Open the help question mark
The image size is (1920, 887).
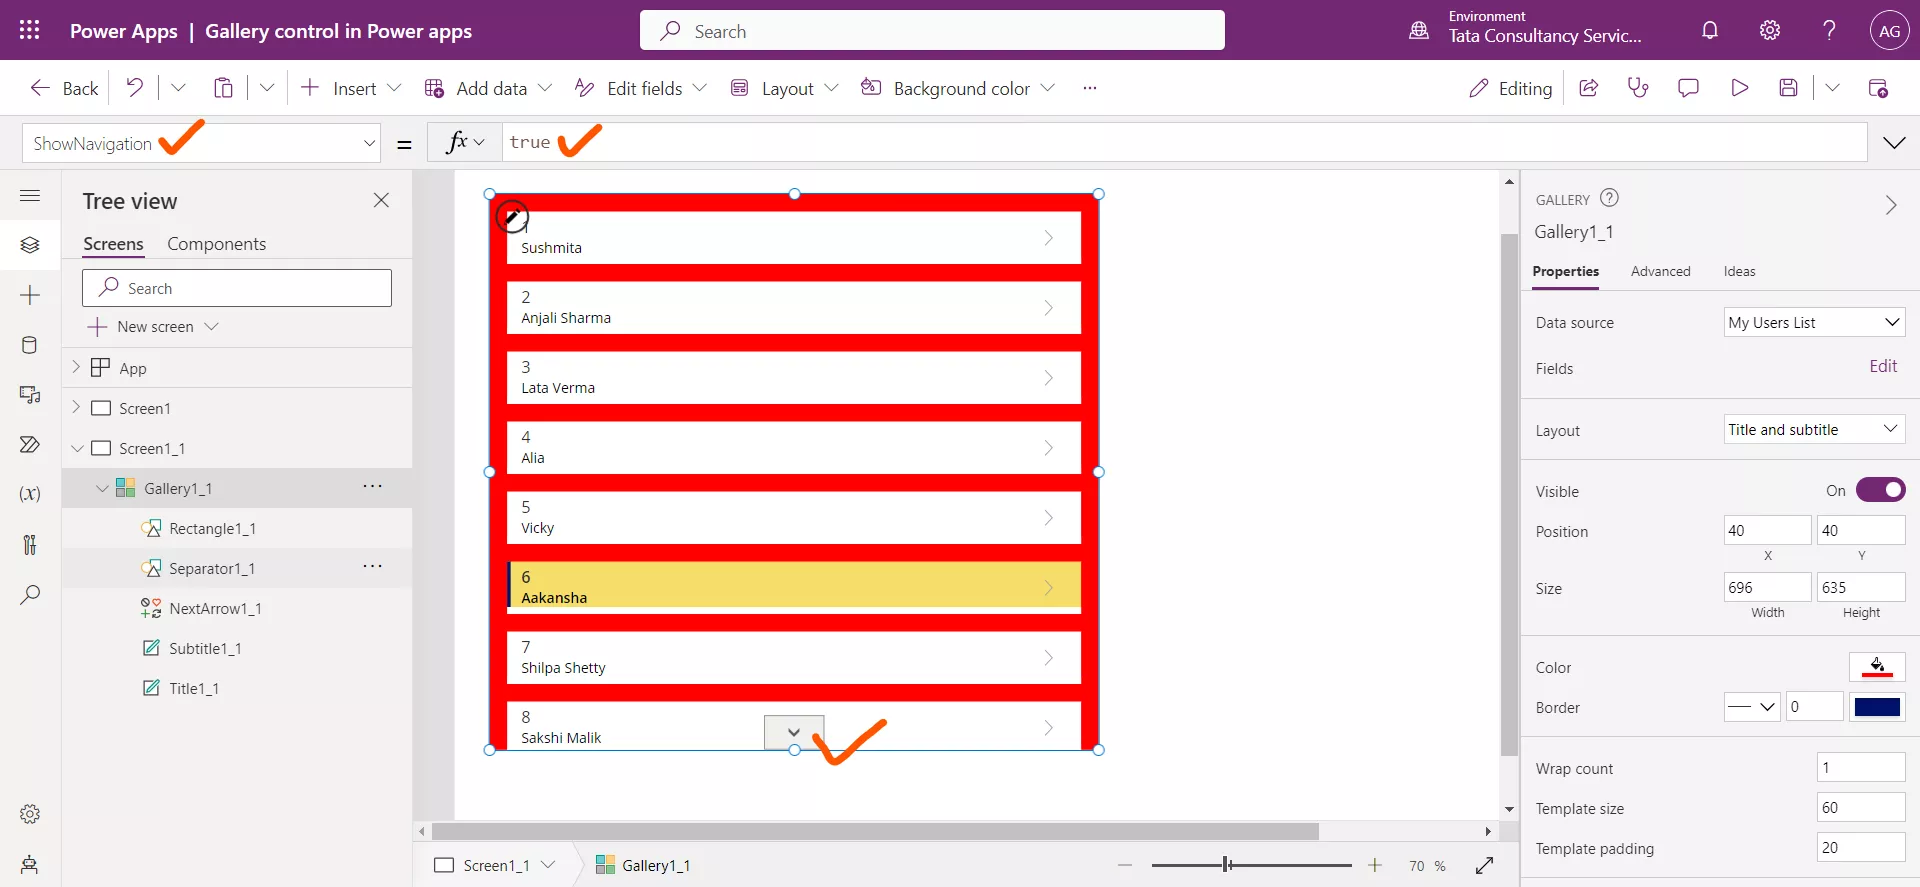(x=1829, y=30)
